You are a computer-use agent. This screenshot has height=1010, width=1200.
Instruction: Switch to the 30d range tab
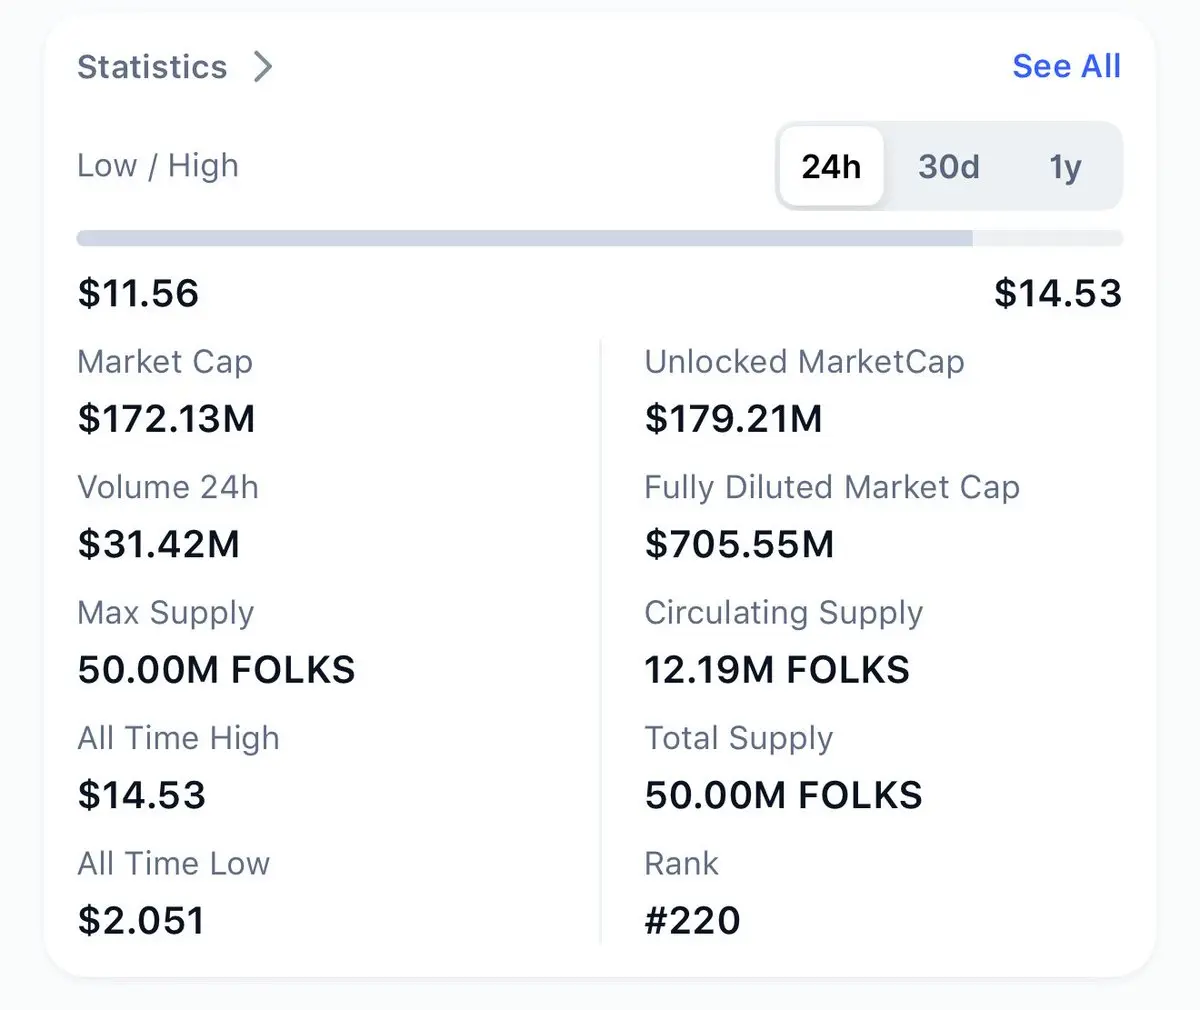point(948,166)
